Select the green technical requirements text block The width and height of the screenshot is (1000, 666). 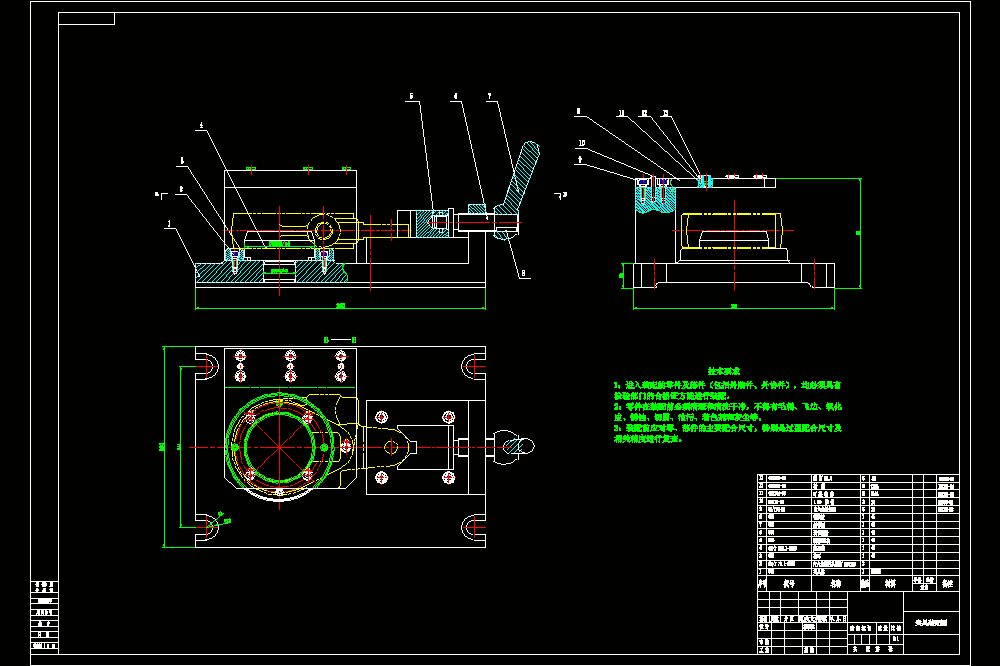point(728,405)
